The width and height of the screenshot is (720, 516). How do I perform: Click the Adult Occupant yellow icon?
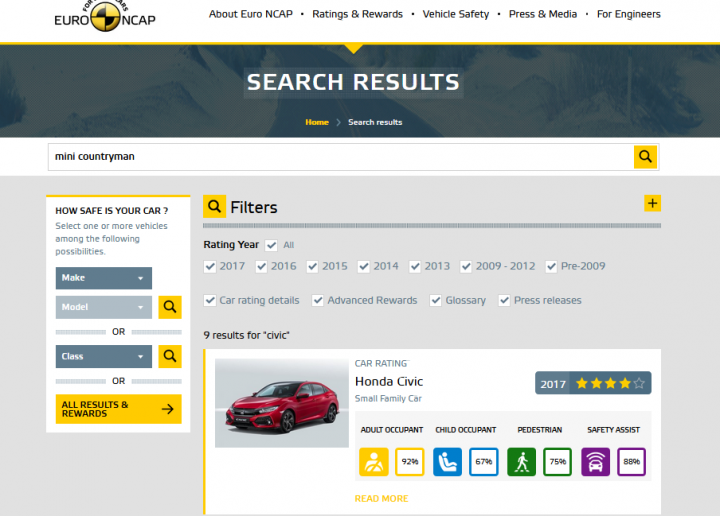coord(374,462)
